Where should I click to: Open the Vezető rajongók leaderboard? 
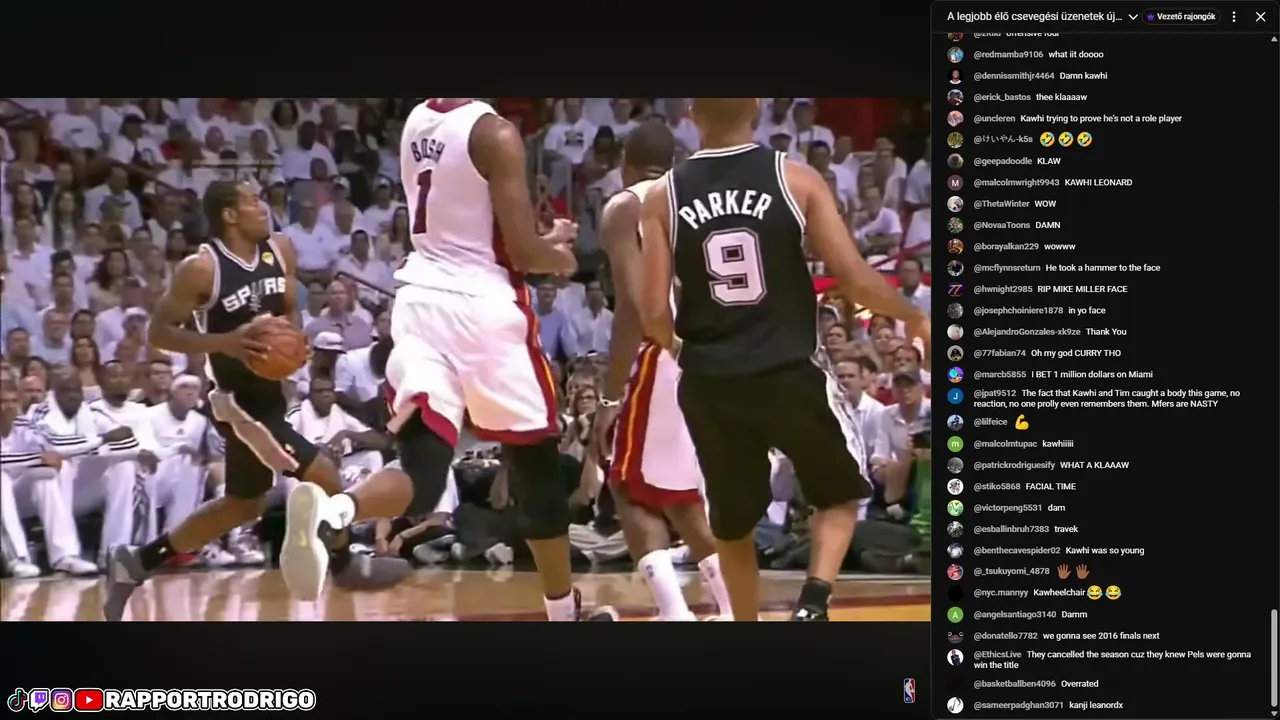[1181, 16]
